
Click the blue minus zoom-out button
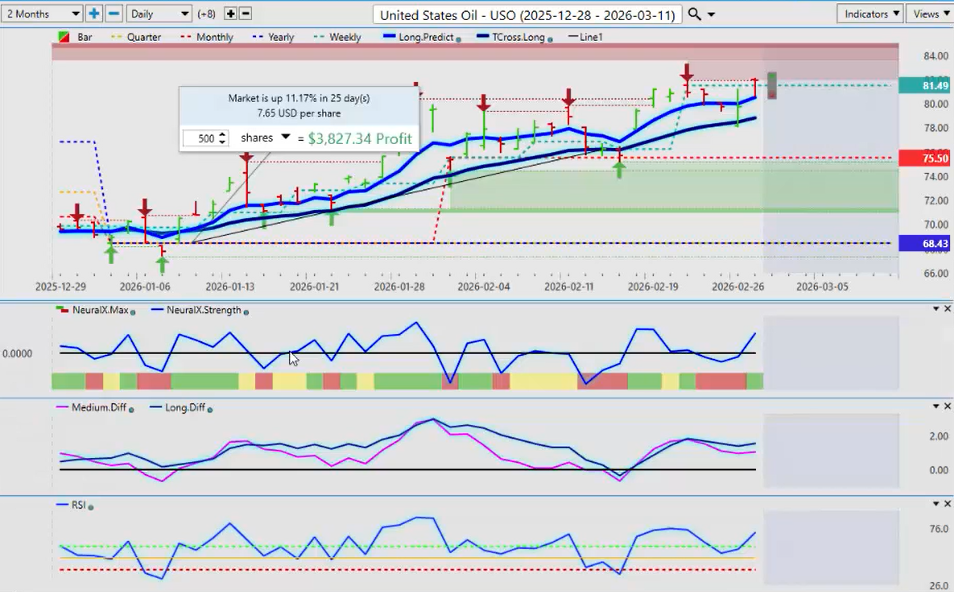click(x=114, y=14)
